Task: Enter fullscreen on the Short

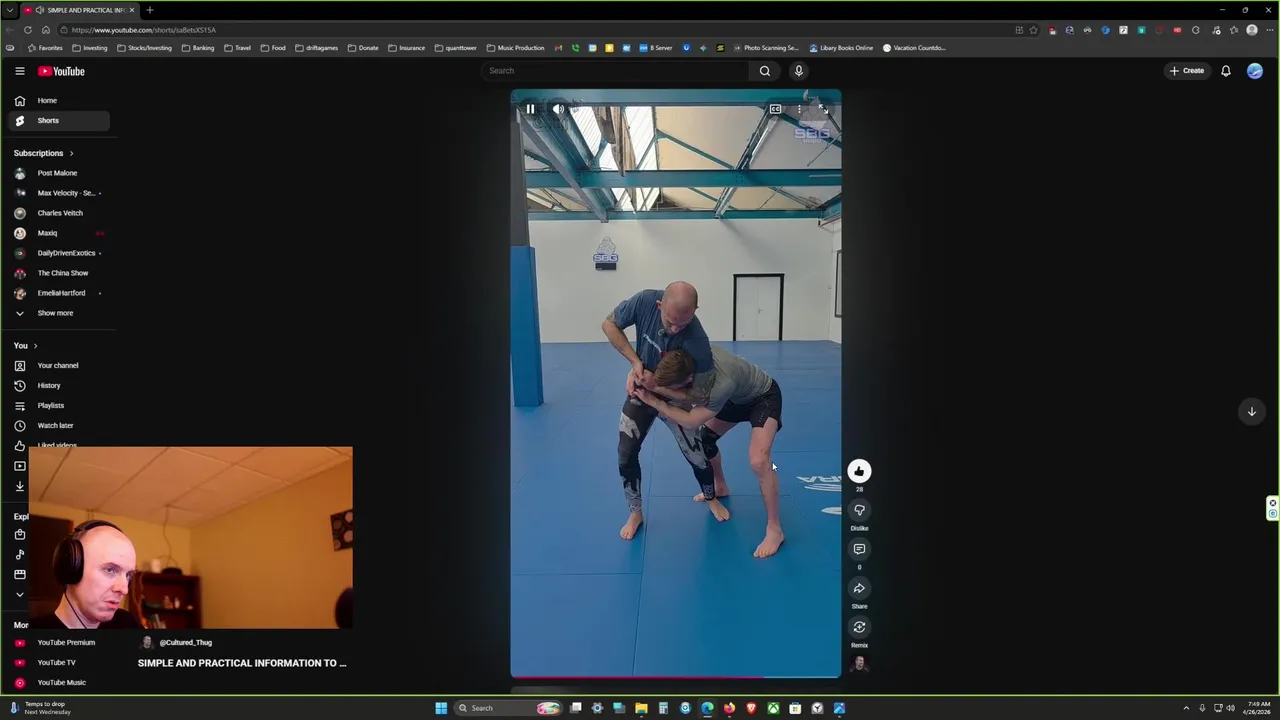Action: pos(822,109)
